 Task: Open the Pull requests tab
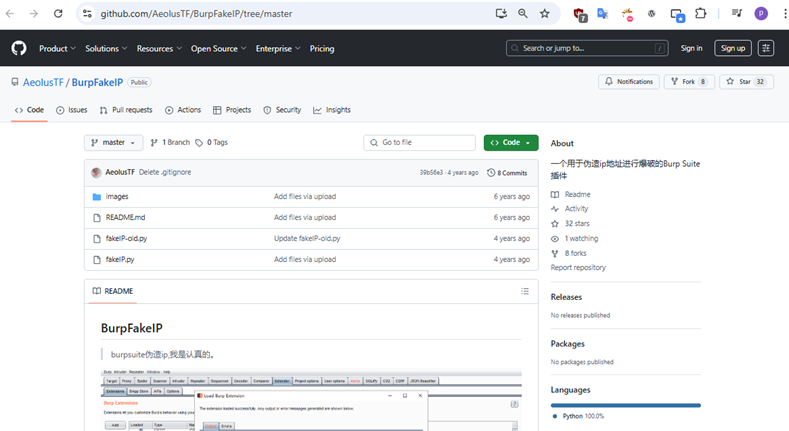point(126,110)
